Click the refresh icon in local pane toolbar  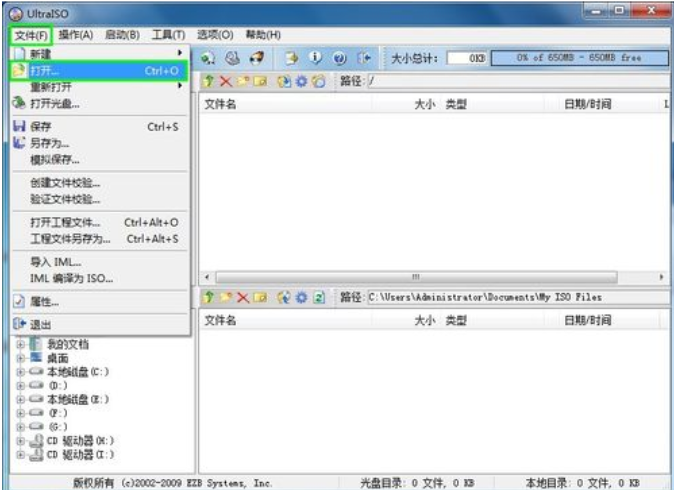tap(319, 297)
